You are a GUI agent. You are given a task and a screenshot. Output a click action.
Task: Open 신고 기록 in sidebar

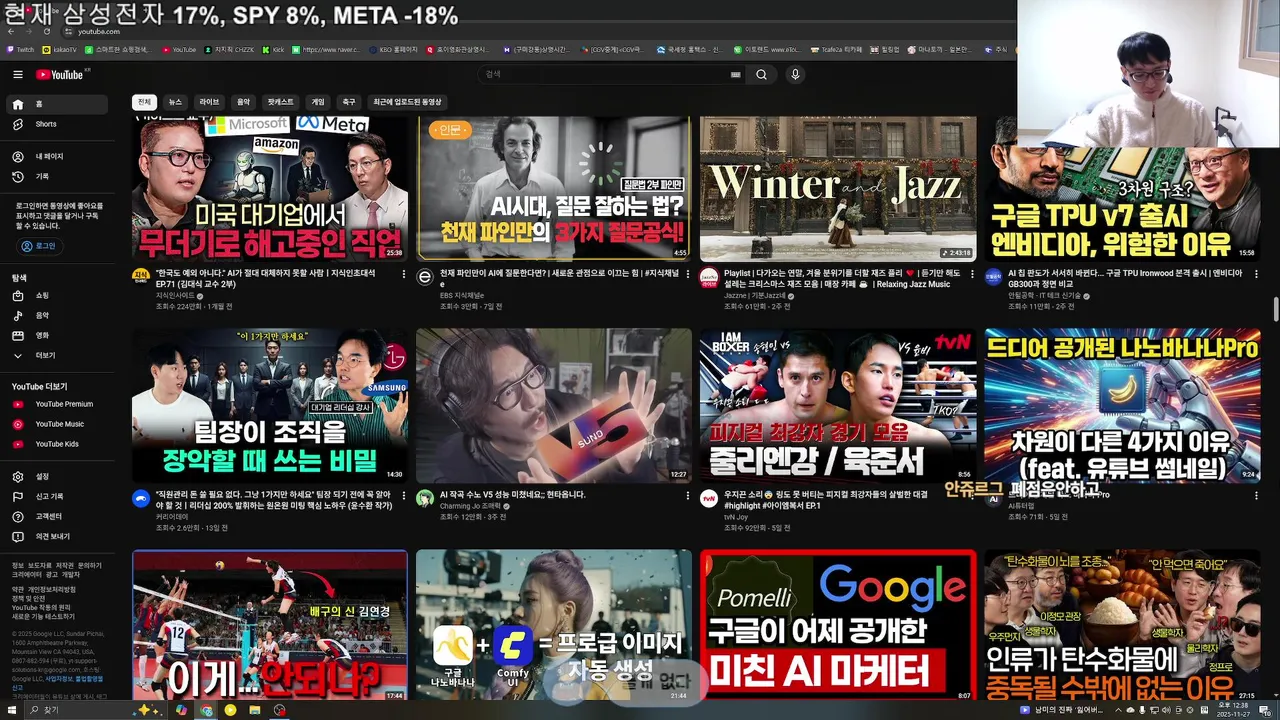pos(58,497)
